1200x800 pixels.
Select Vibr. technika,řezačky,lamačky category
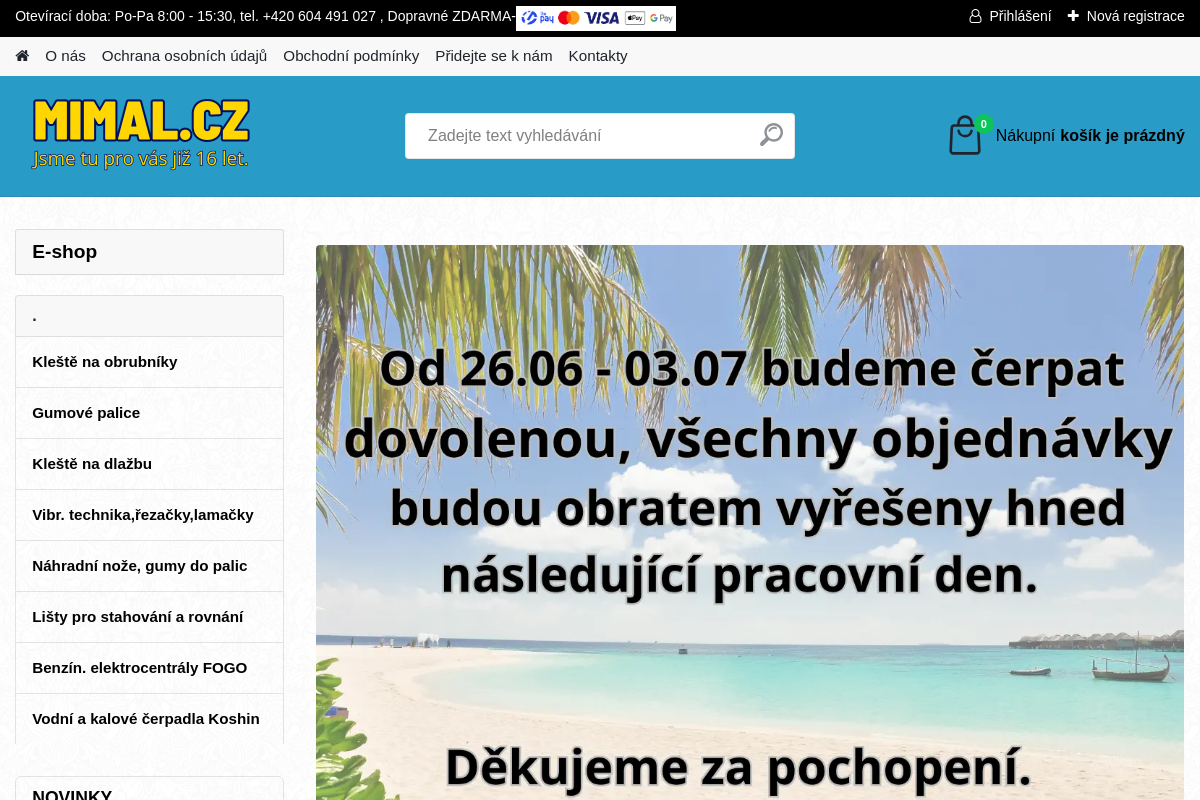150,515
